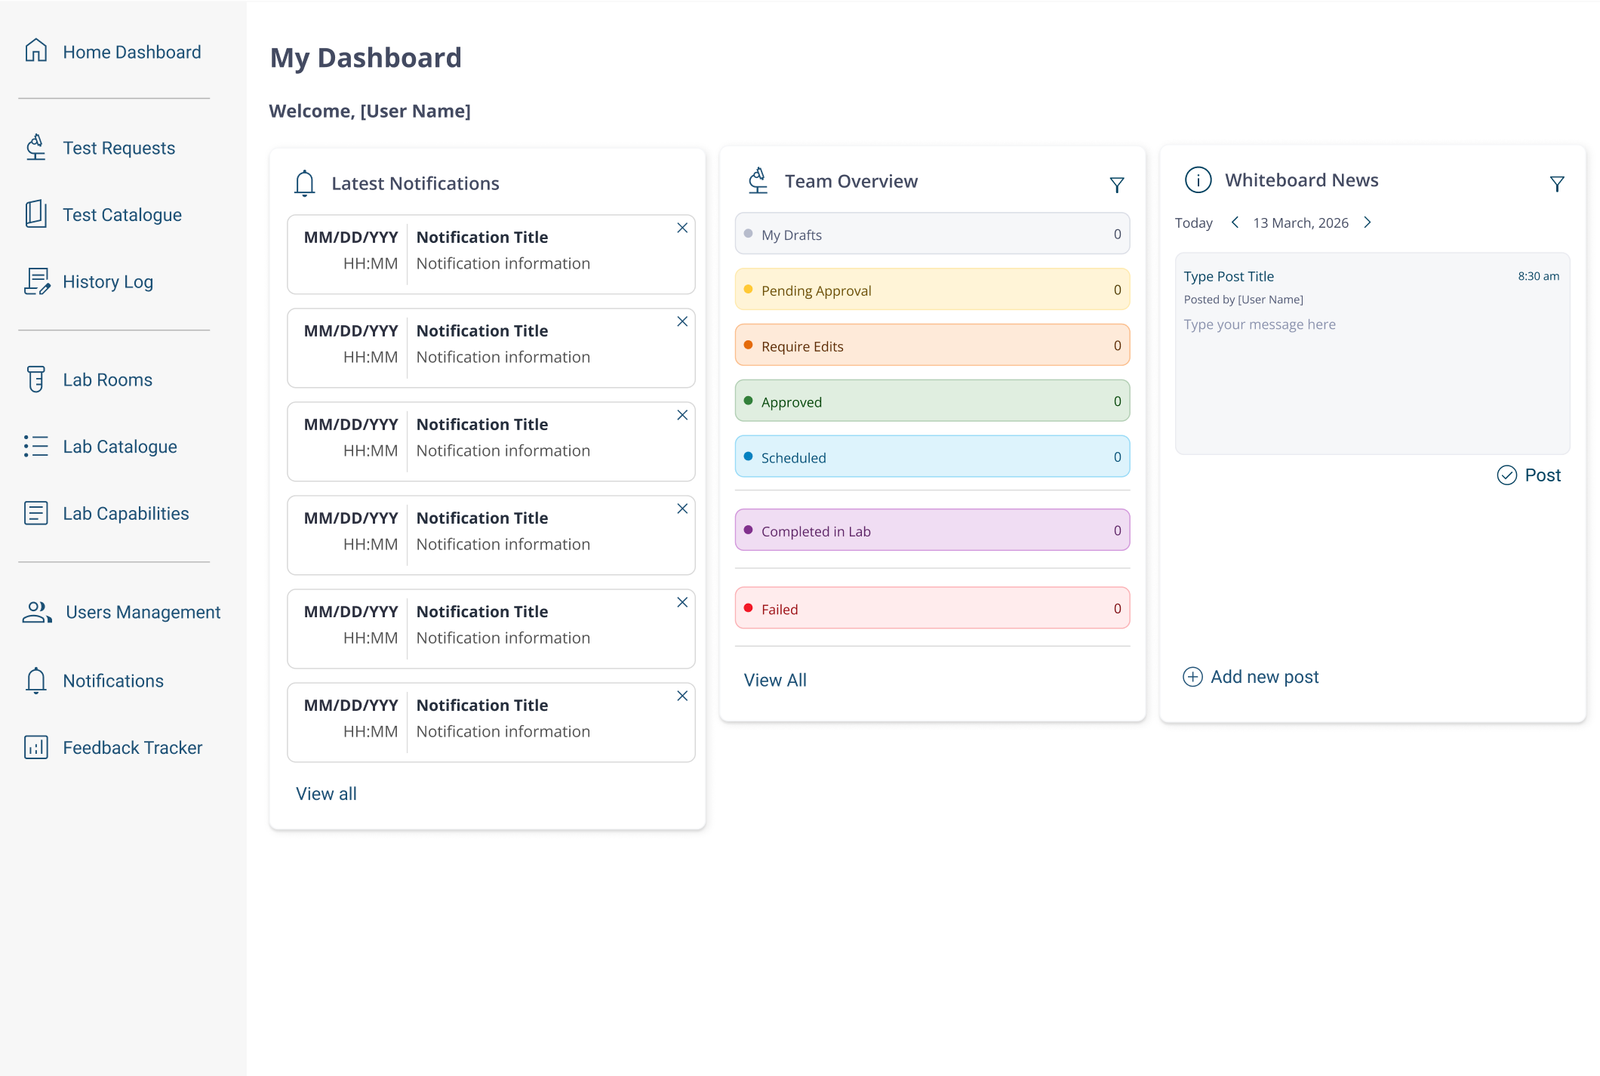Click the Welcome, [User Name] text

370,111
